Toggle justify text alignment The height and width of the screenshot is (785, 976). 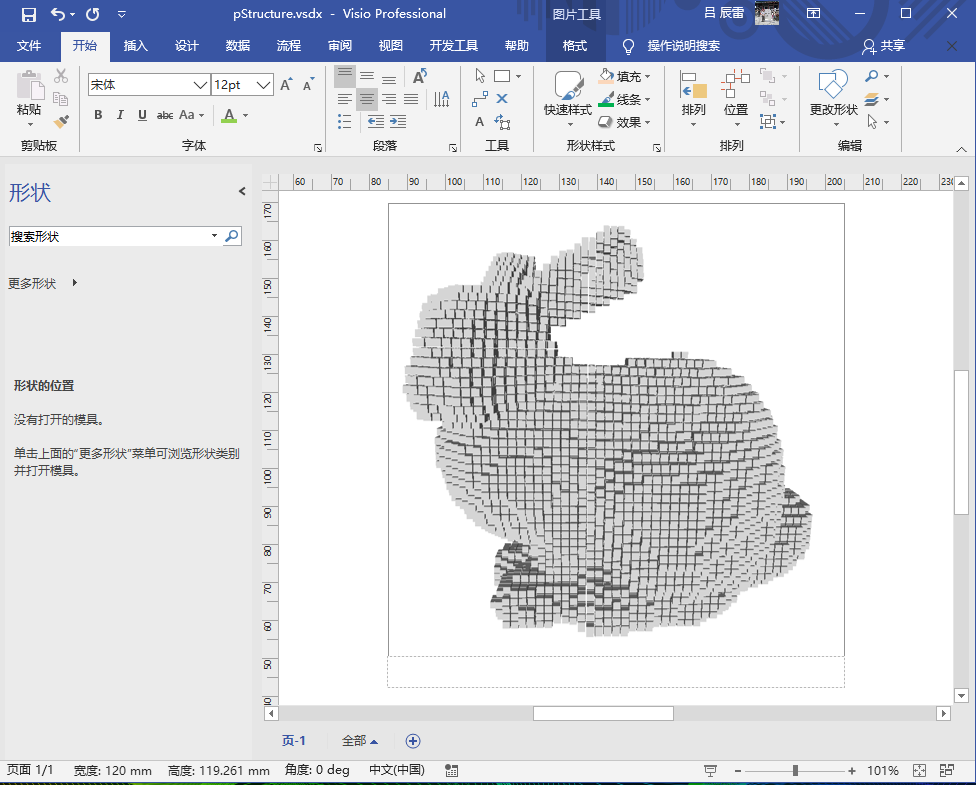411,99
